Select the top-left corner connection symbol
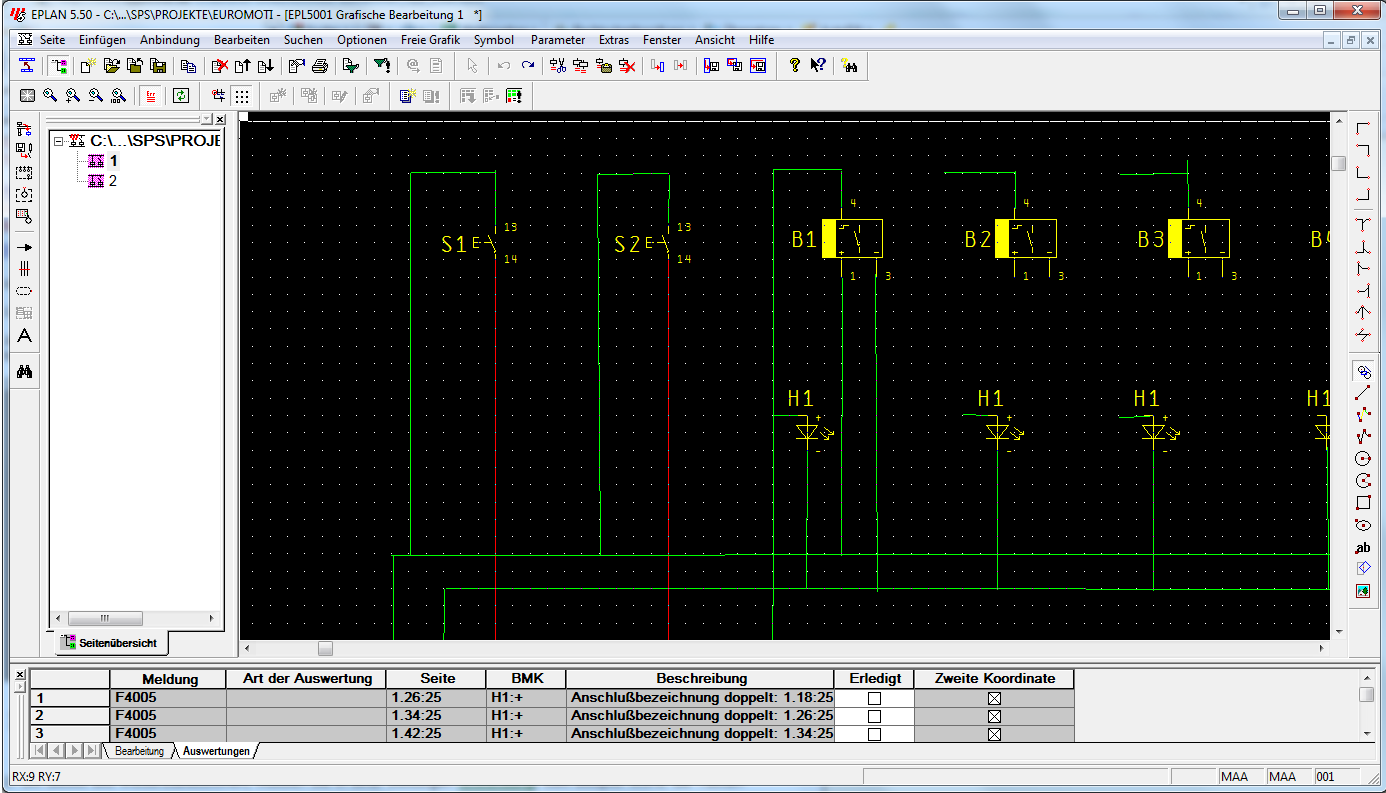This screenshot has width=1386, height=793. coord(1362,128)
